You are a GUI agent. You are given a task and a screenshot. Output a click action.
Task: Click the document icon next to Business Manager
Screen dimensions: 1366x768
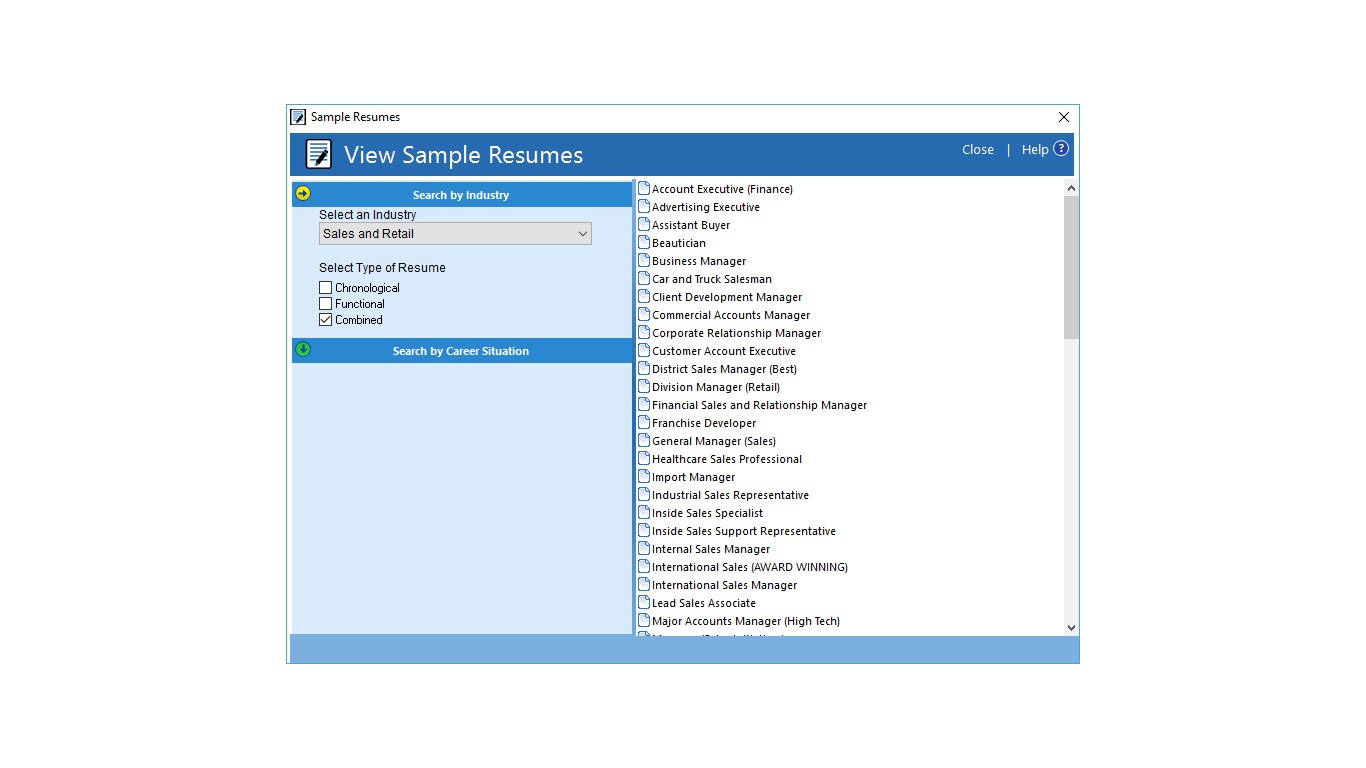coord(644,260)
